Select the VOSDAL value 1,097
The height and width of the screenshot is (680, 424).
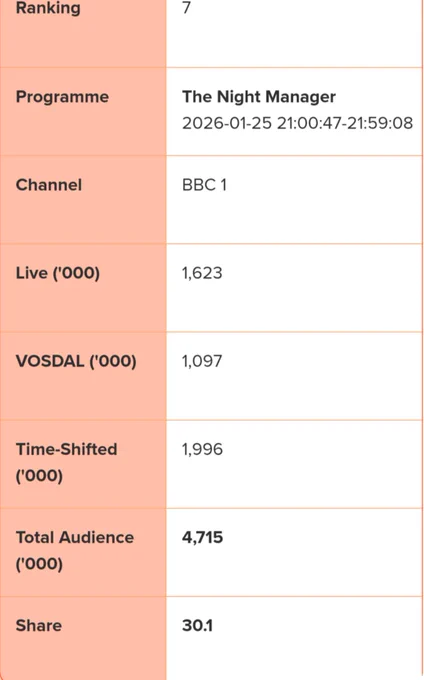coord(202,362)
